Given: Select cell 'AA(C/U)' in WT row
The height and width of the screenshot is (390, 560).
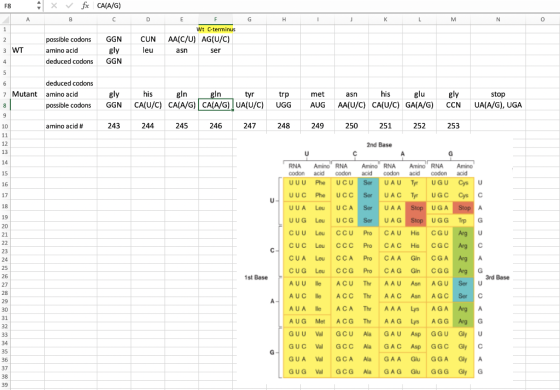Looking at the screenshot, I should tap(181, 39).
